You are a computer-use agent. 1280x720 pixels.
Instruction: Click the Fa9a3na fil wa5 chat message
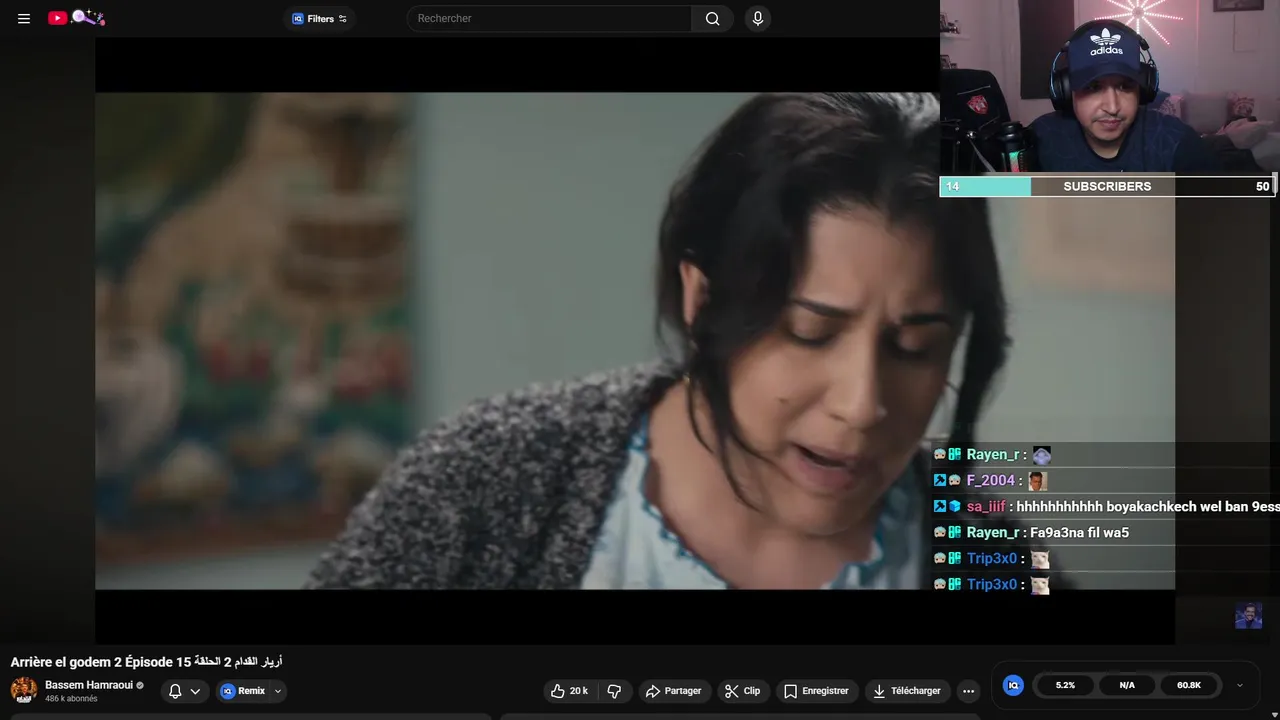(1079, 533)
